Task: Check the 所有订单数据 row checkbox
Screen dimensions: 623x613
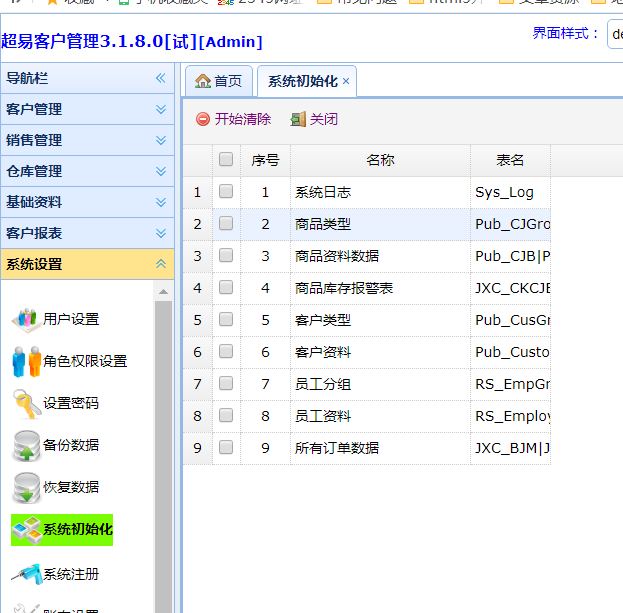Action: pyautogui.click(x=226, y=447)
